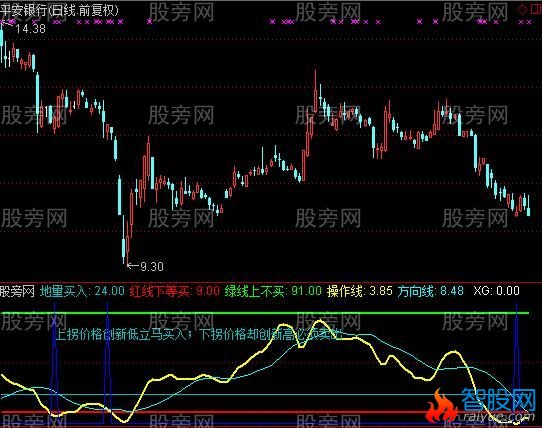Click the red square icon at top right
This screenshot has width=542, height=428.
(x=536, y=9)
